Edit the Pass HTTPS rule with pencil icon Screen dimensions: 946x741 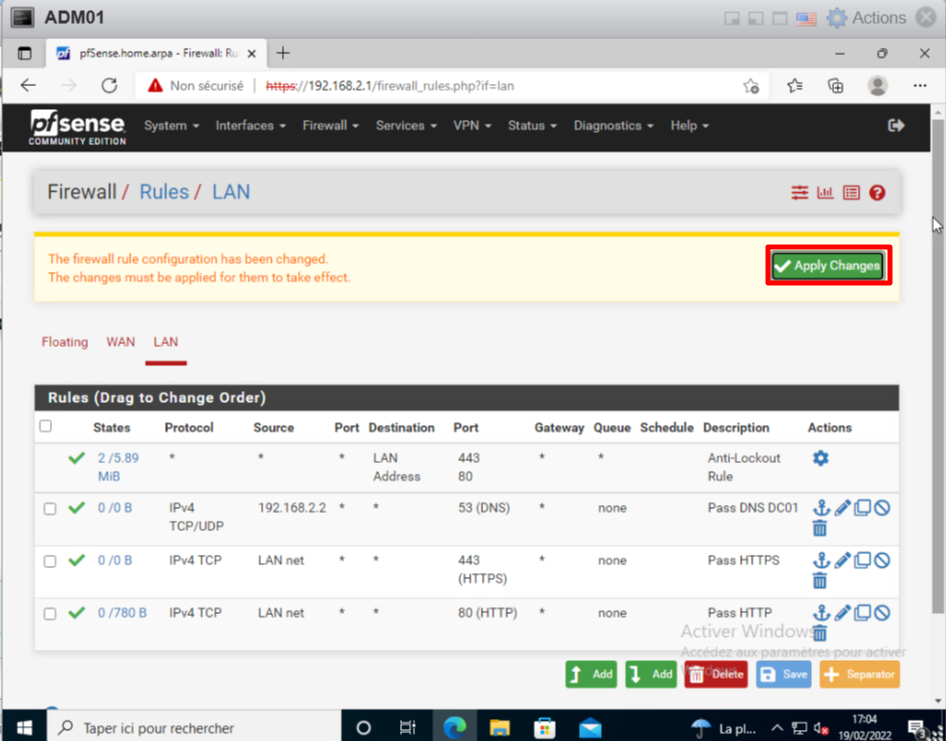click(x=842, y=561)
